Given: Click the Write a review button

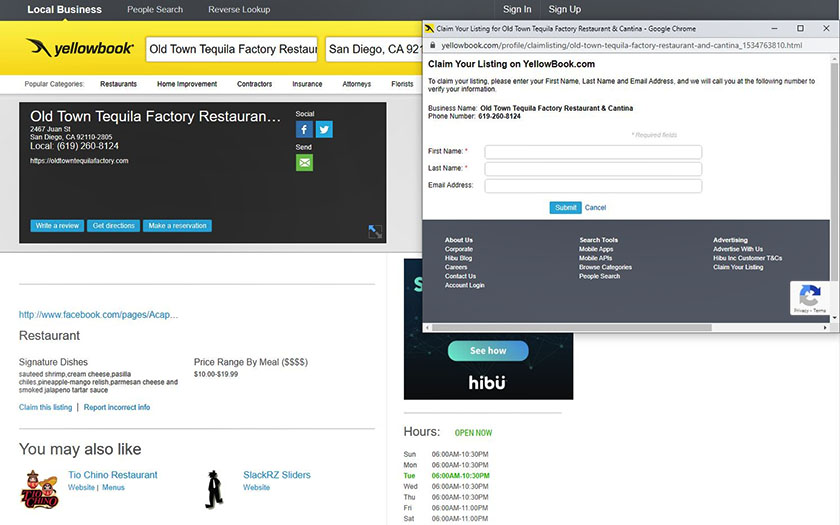Looking at the screenshot, I should click(57, 226).
